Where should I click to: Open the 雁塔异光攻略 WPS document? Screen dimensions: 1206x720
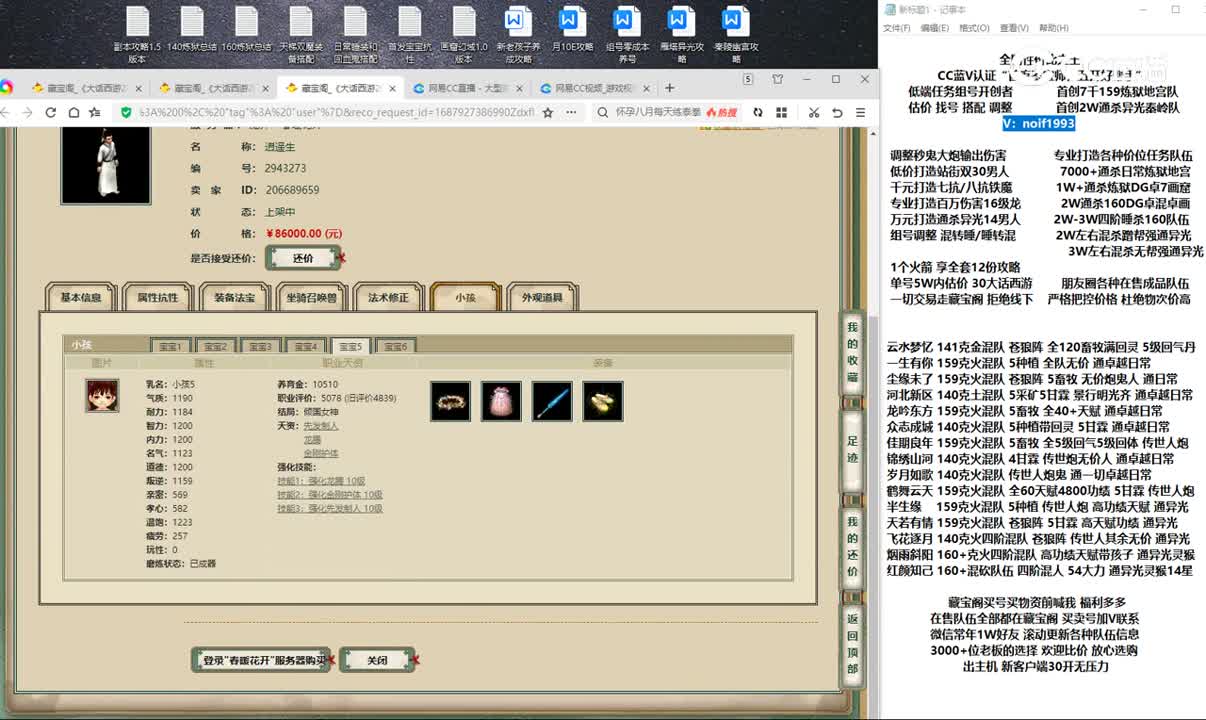click(x=681, y=34)
